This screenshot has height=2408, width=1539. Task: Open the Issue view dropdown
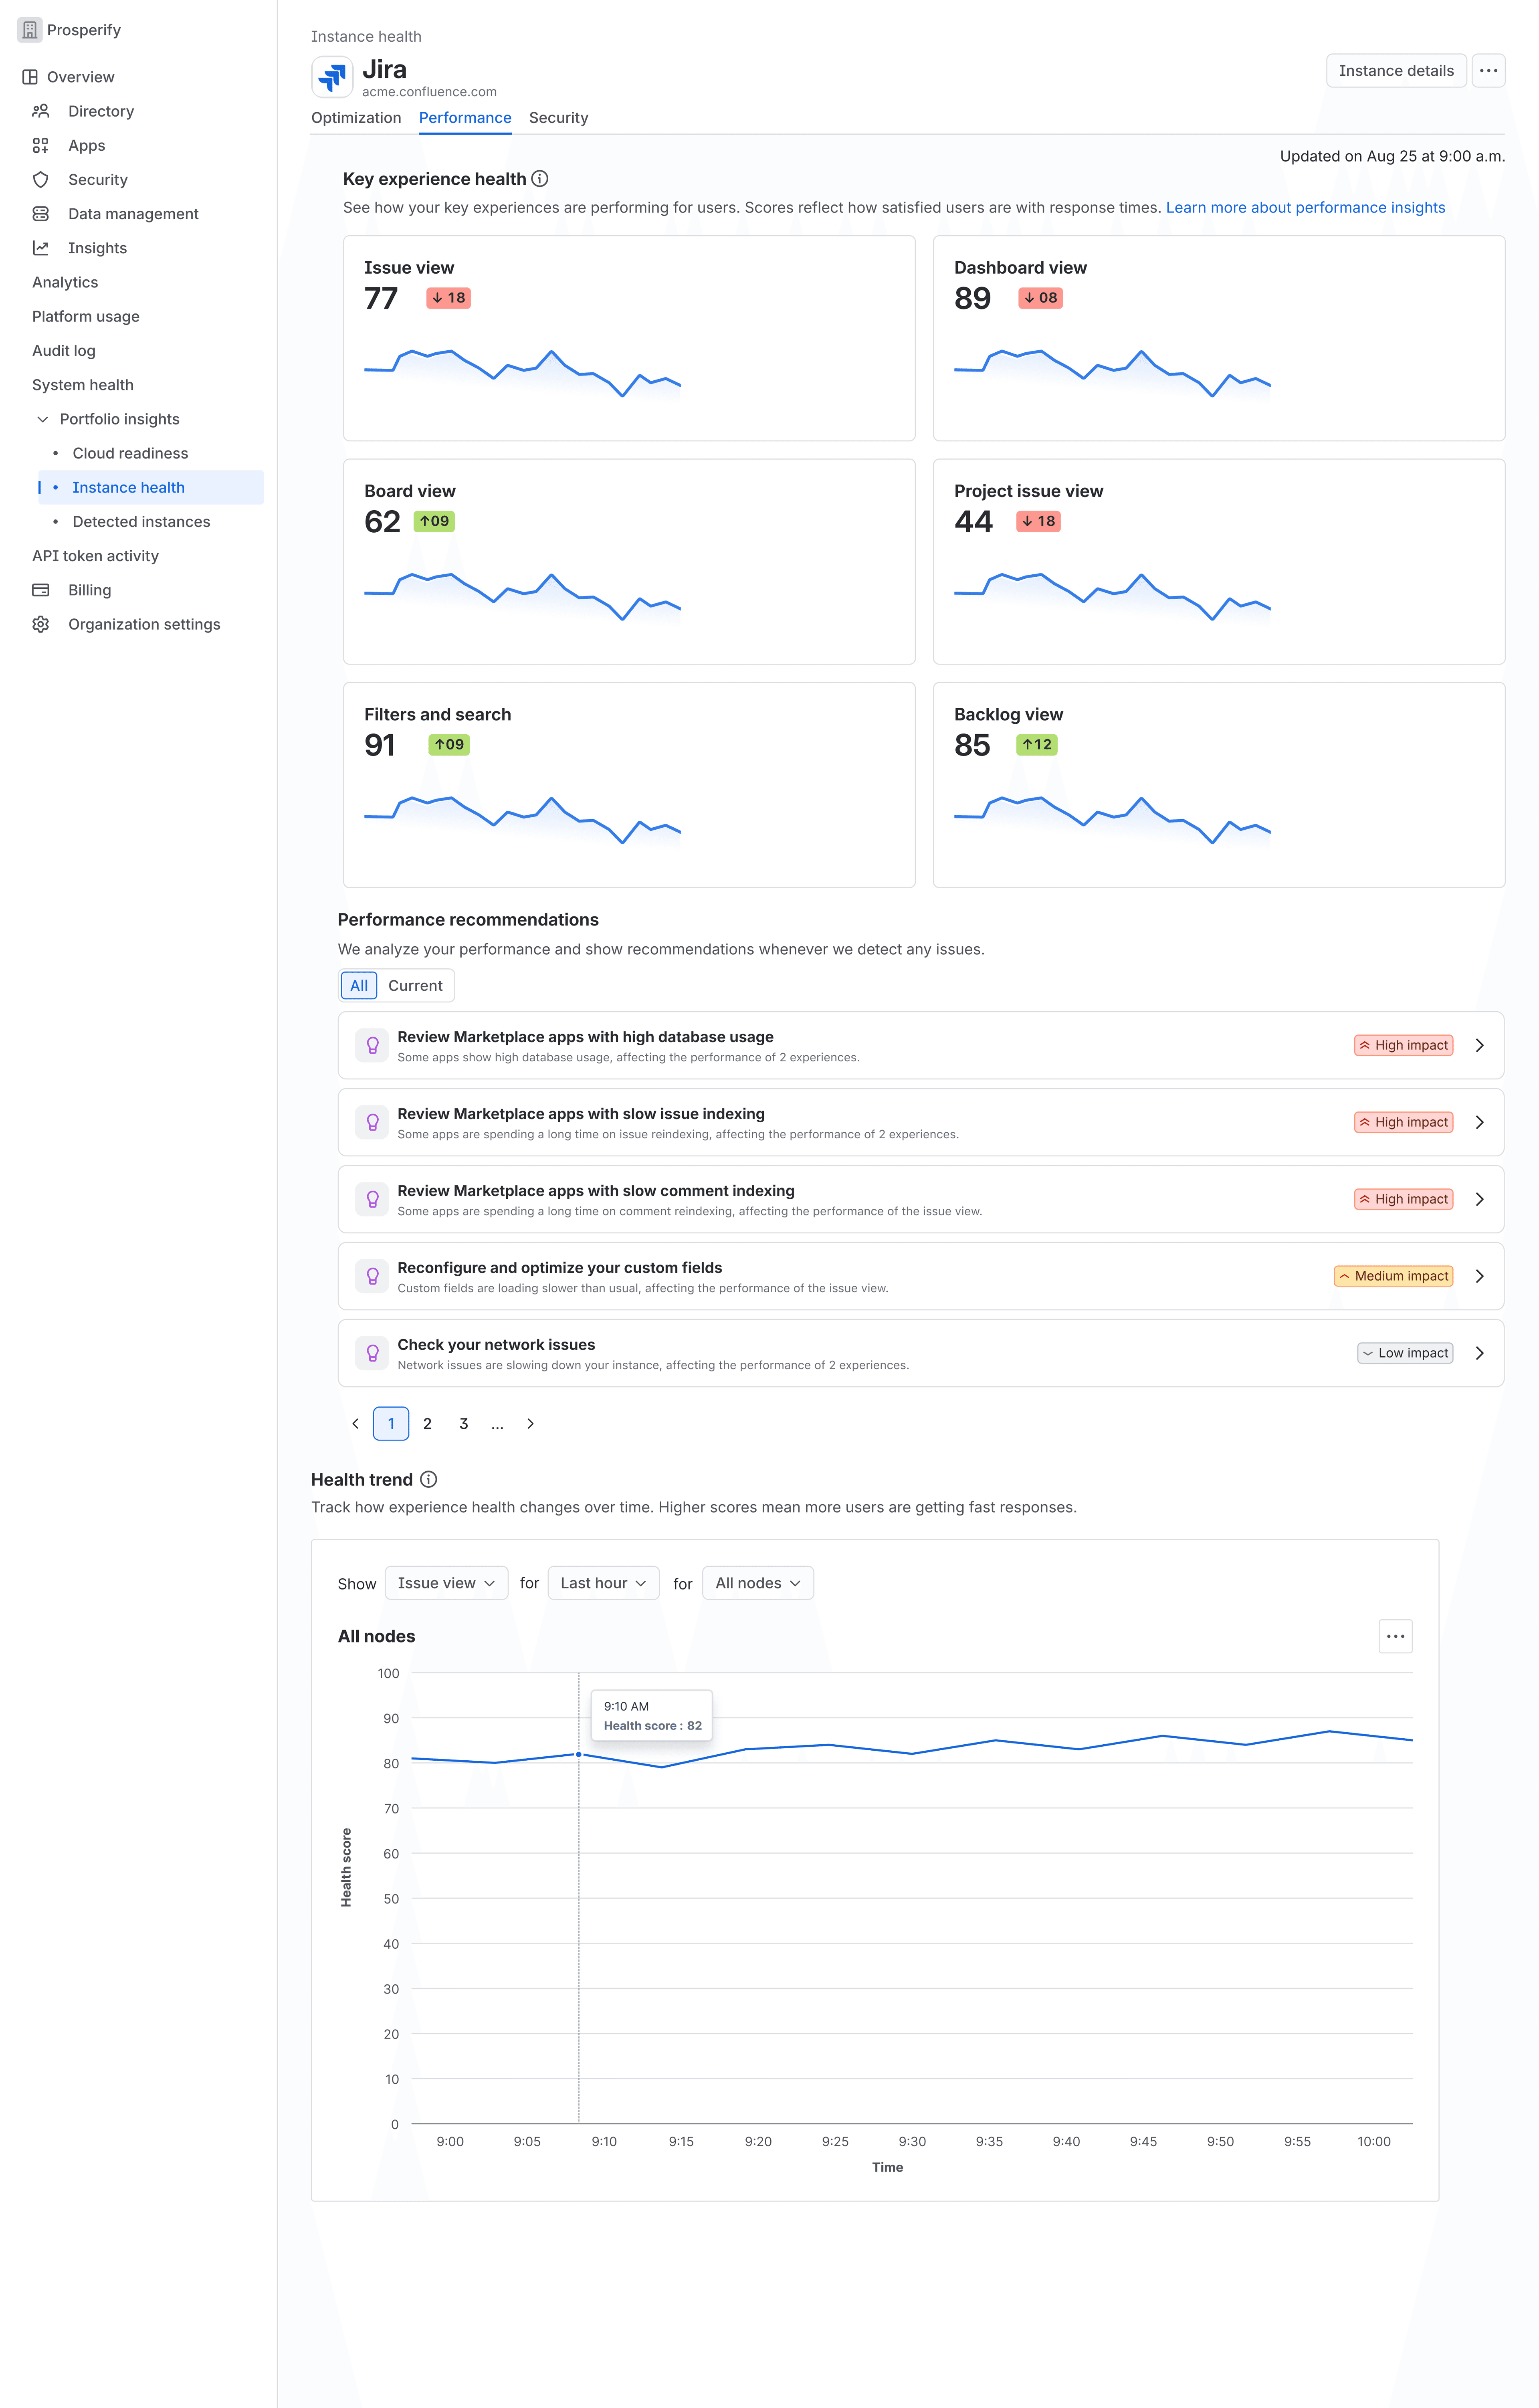(446, 1583)
